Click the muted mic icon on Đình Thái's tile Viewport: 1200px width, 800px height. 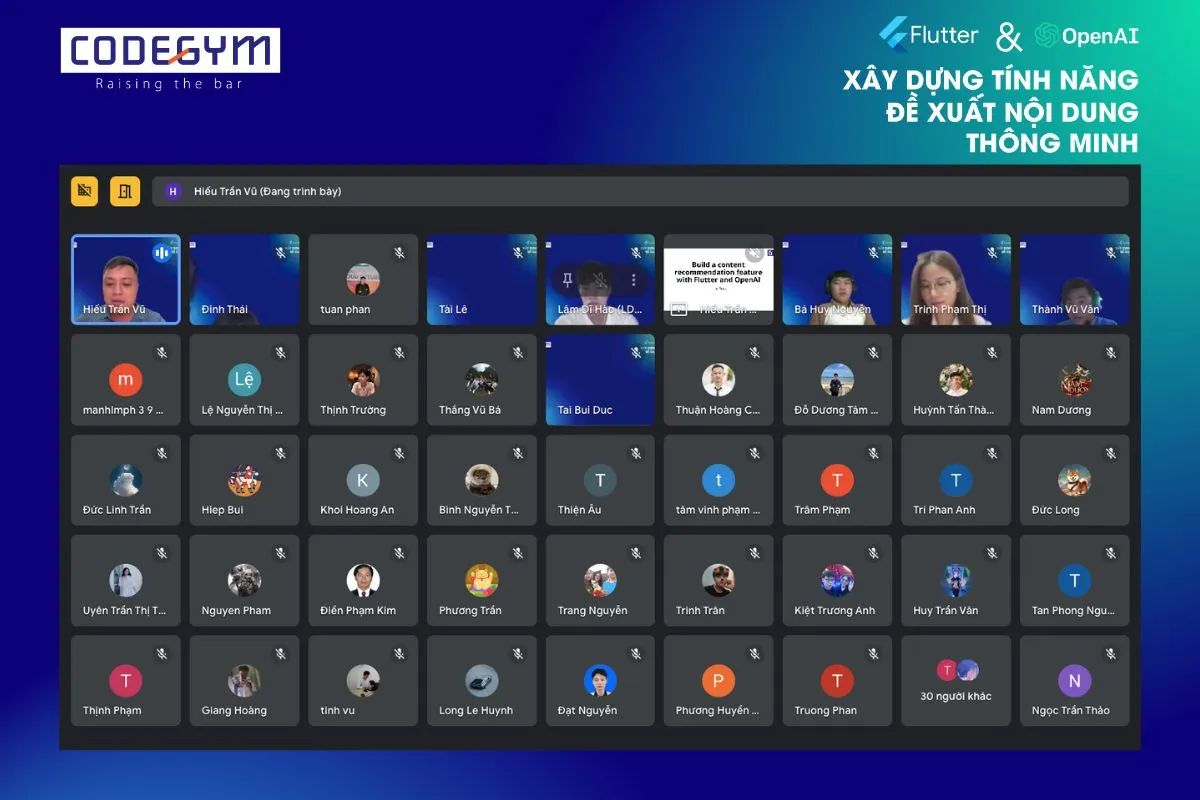click(x=281, y=253)
